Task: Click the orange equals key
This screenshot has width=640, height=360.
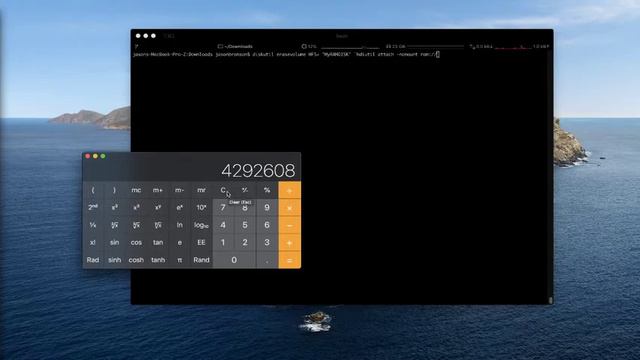Action: 289,260
